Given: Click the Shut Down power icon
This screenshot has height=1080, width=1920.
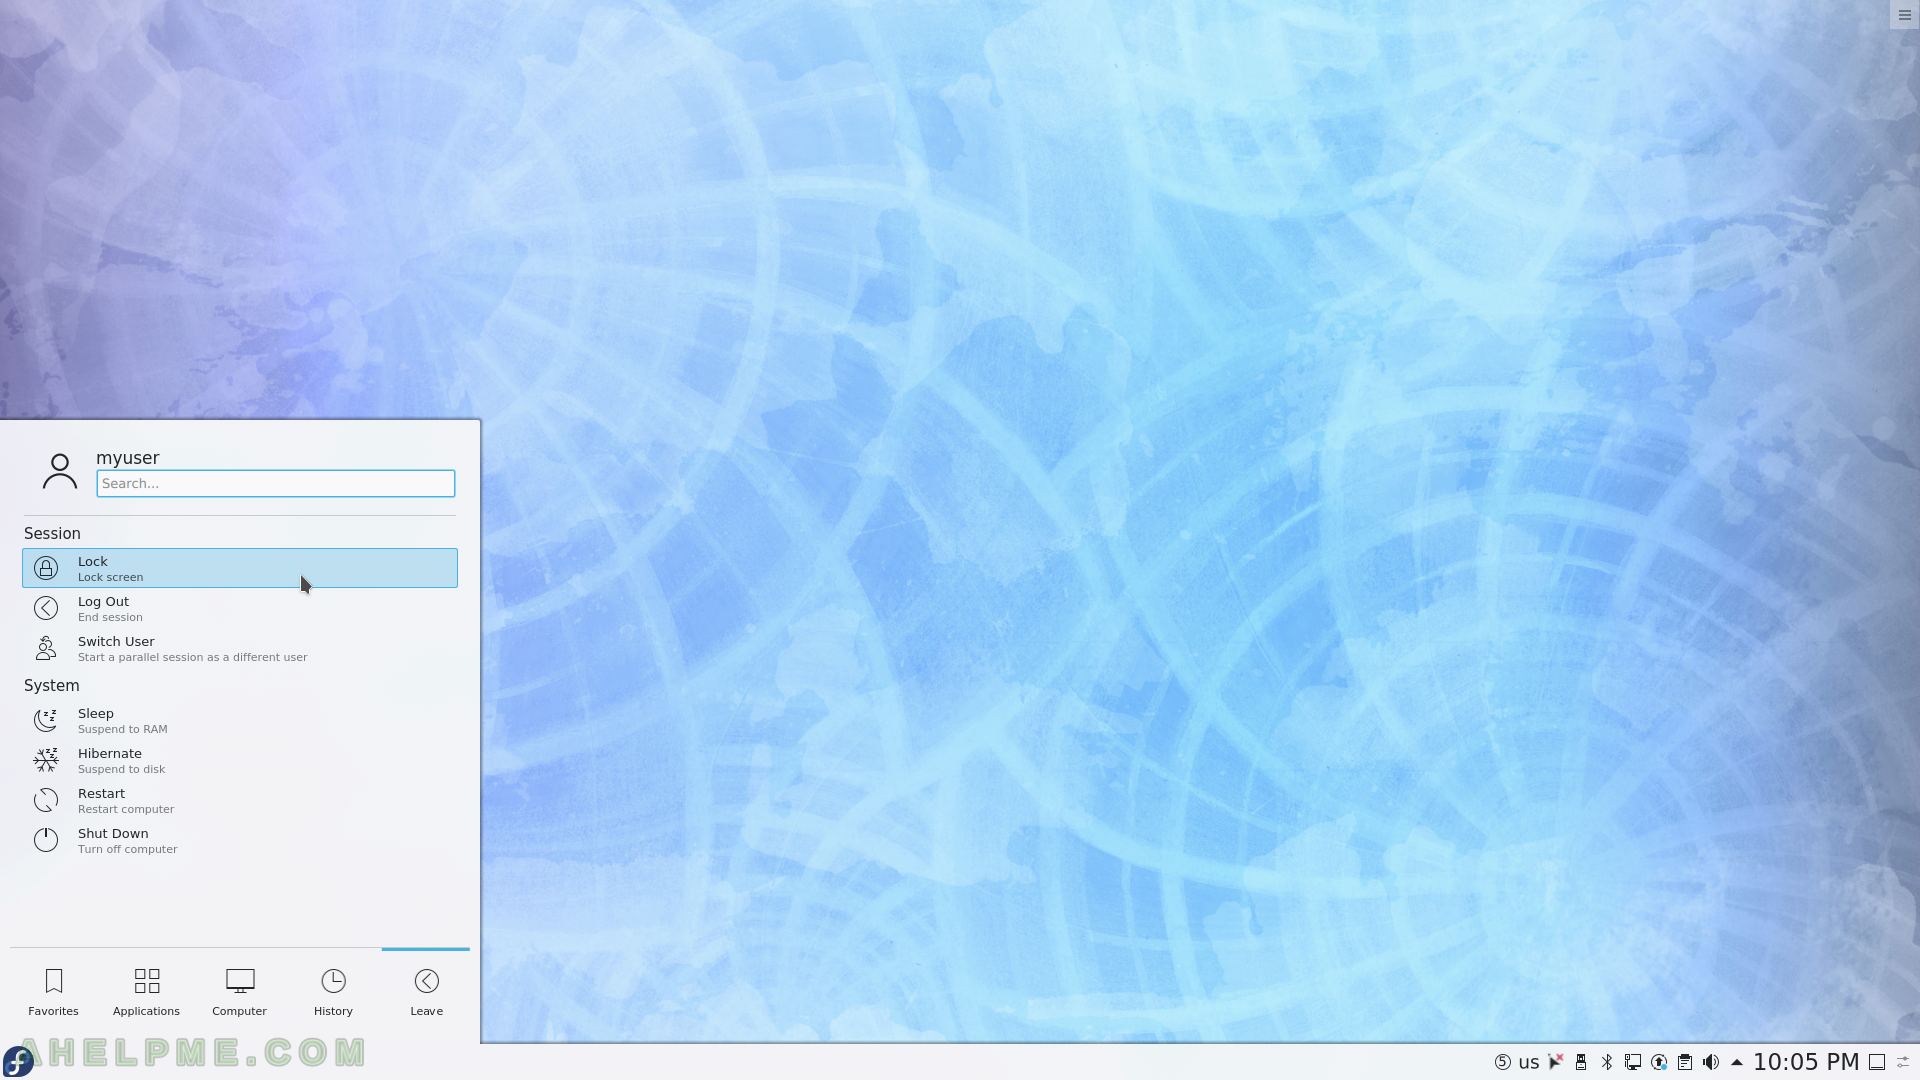Looking at the screenshot, I should 46,840.
